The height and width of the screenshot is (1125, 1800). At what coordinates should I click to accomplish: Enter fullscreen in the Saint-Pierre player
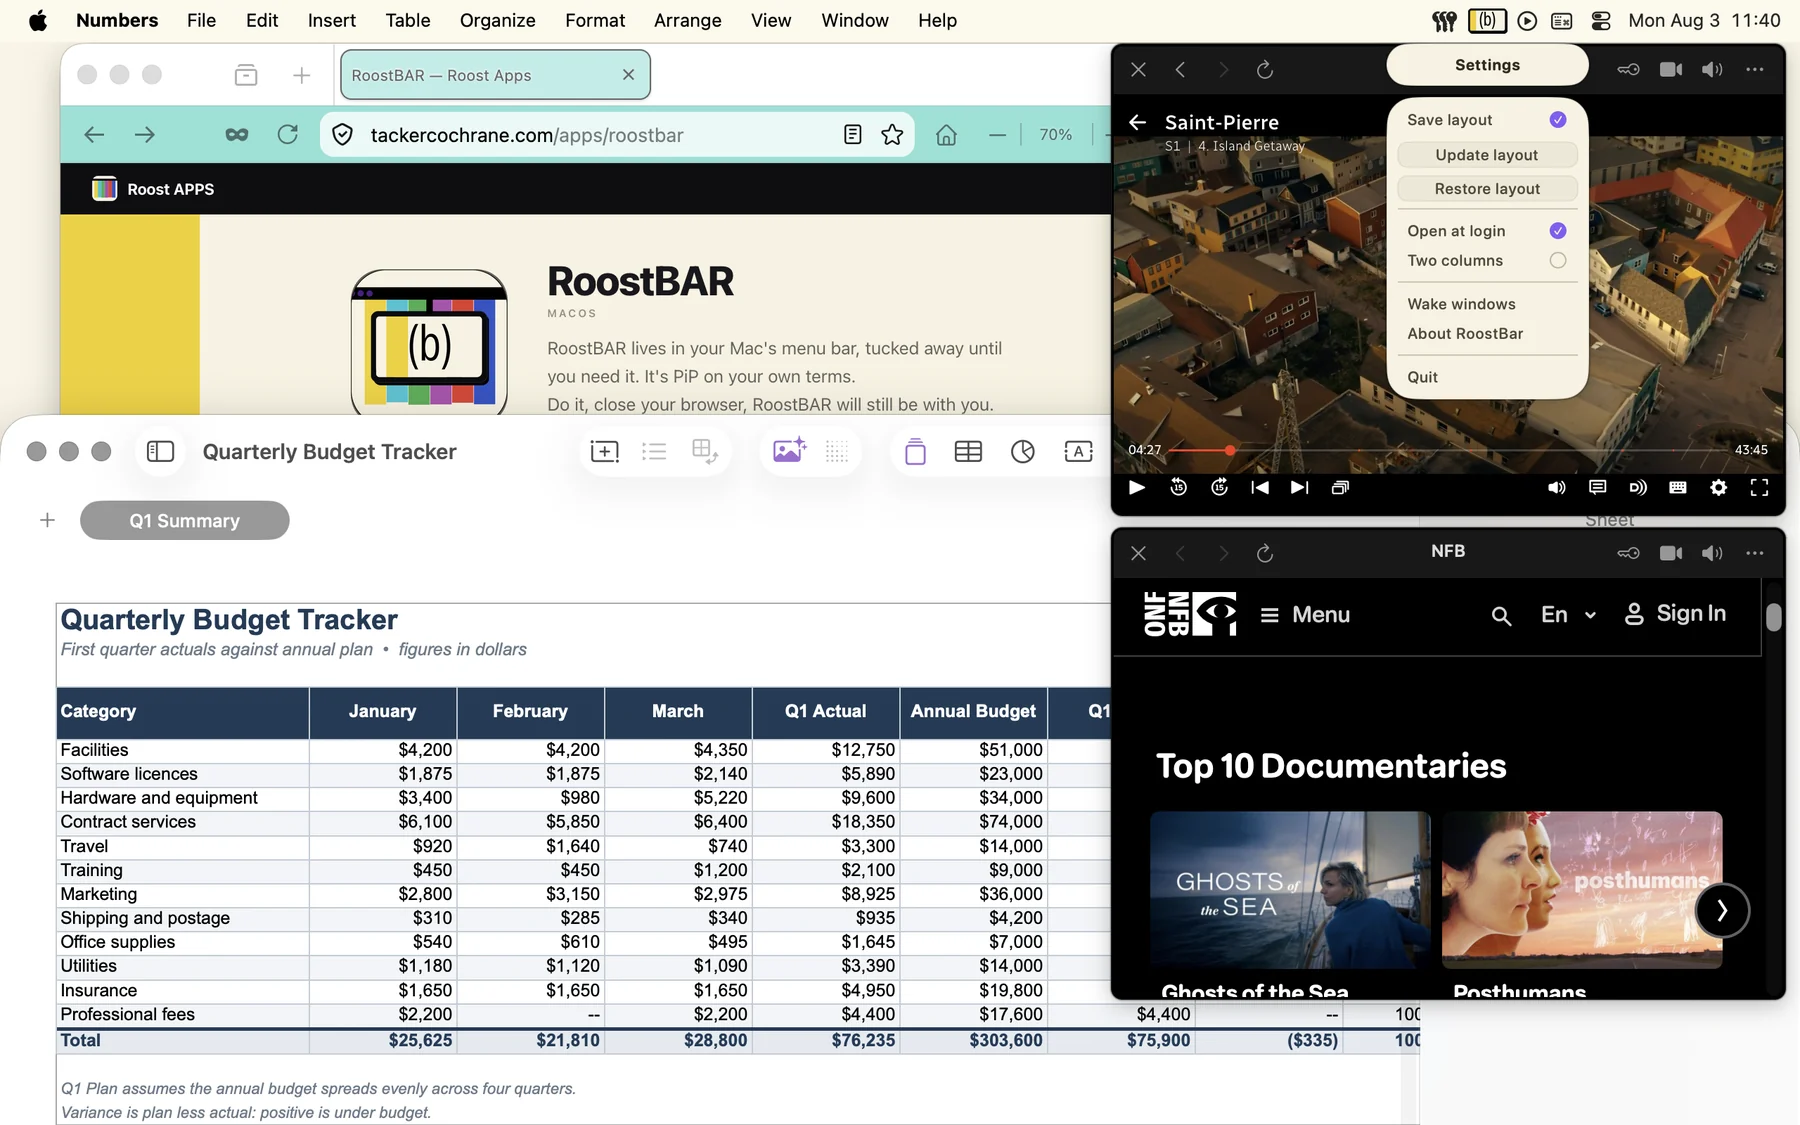tap(1759, 487)
